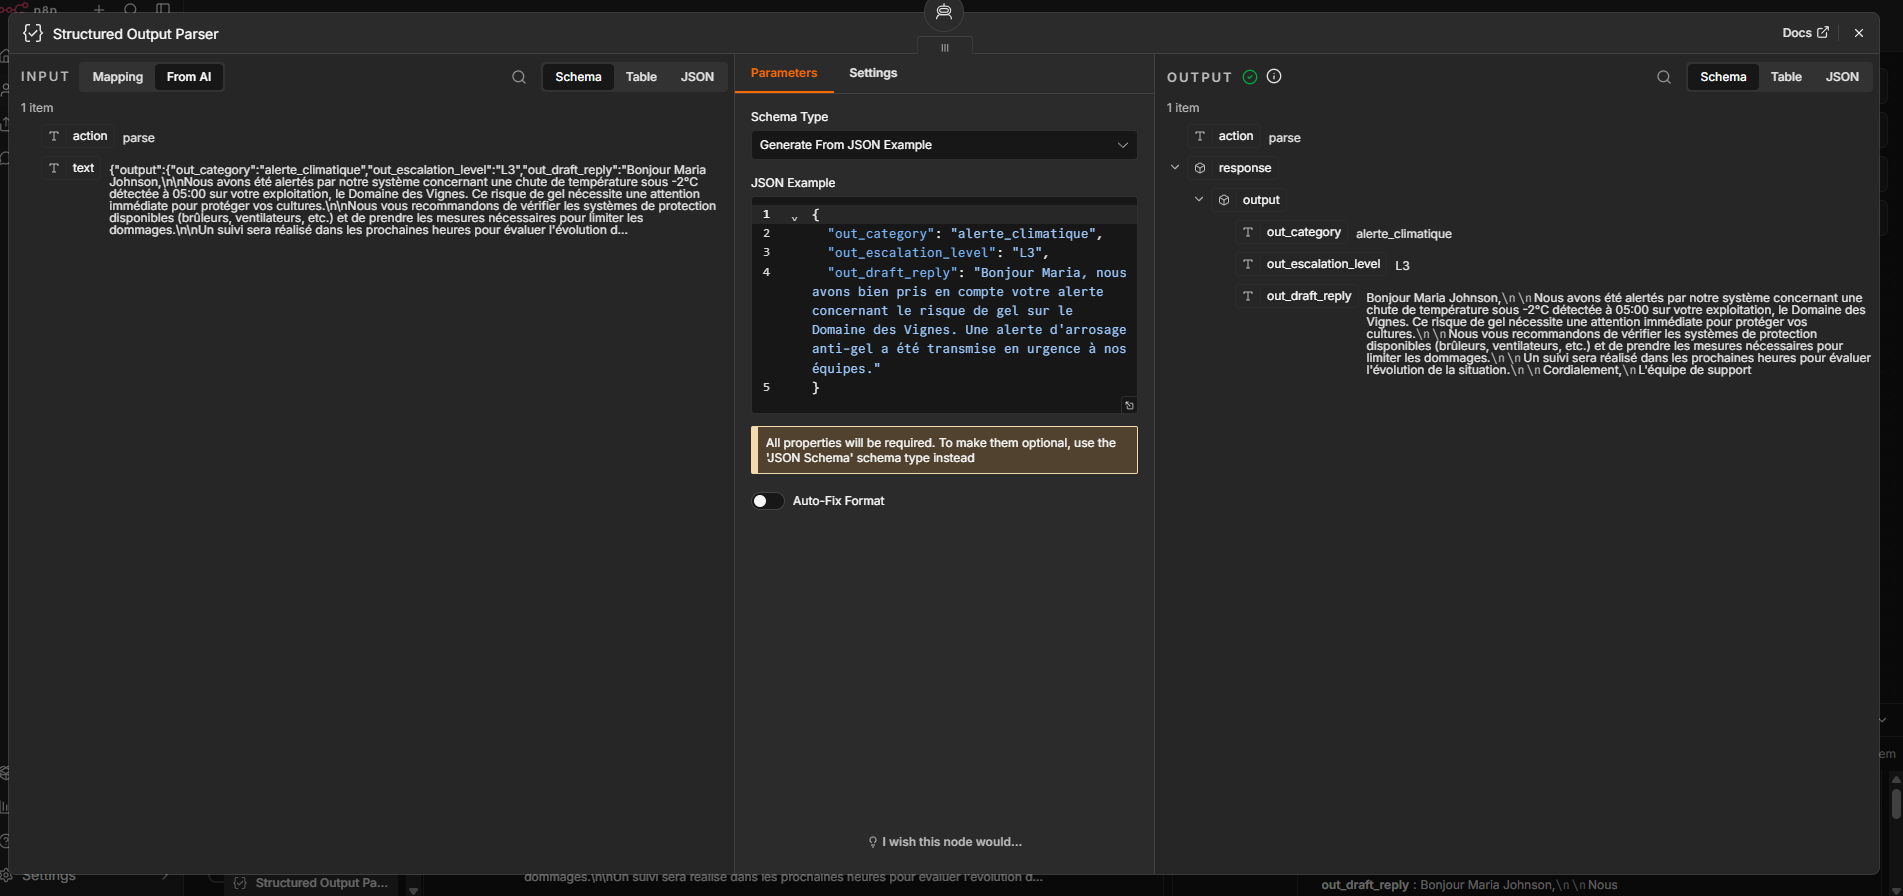Screen dimensions: 1903x896
Task: Click the Structured Output Parser node icon
Action: tap(33, 33)
